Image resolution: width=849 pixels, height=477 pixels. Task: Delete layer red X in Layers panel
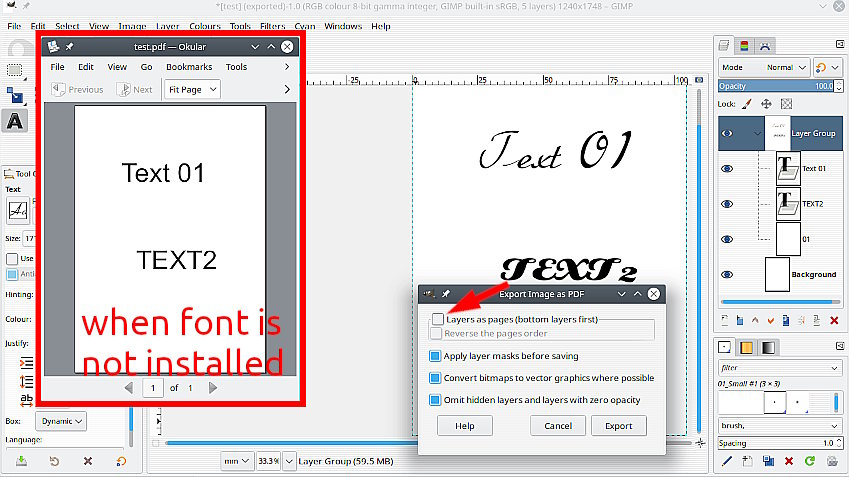pyautogui.click(x=834, y=321)
